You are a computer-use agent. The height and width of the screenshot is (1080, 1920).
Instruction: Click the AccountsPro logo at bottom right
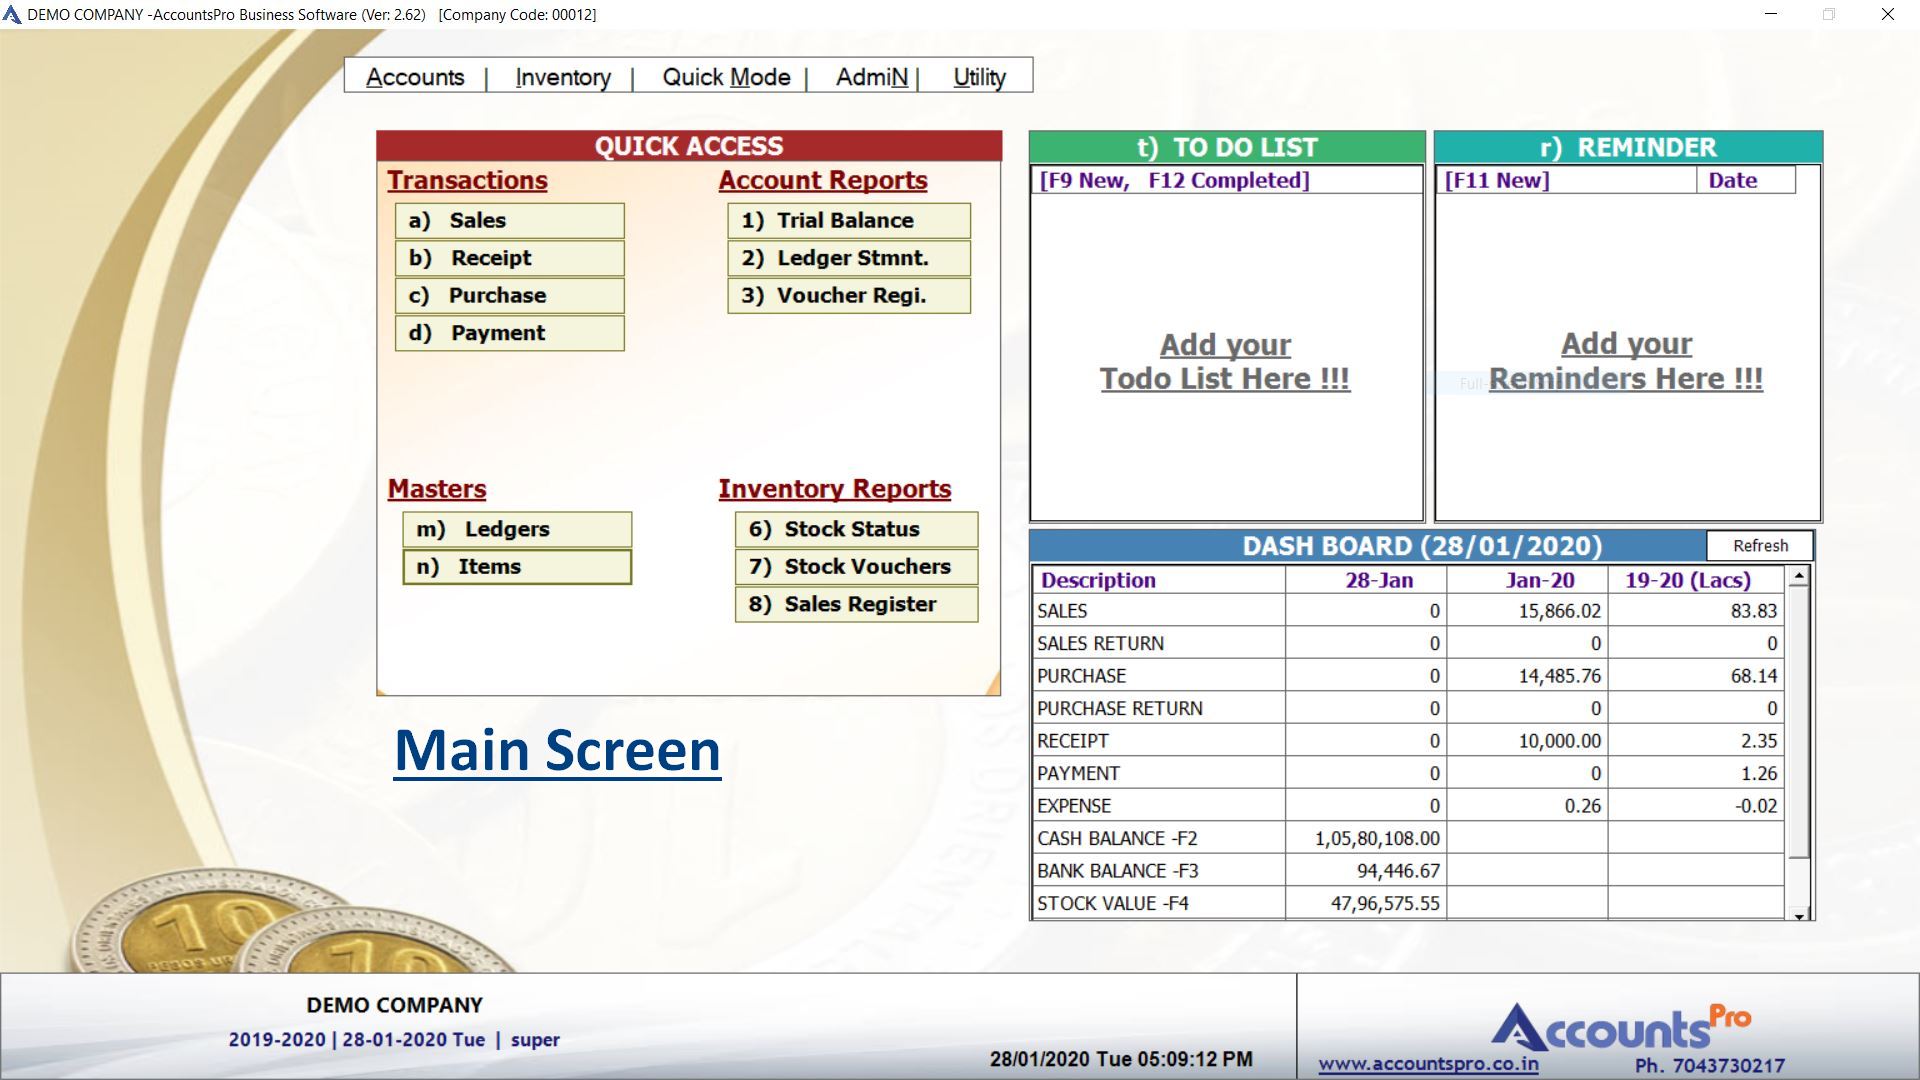tap(1620, 1028)
